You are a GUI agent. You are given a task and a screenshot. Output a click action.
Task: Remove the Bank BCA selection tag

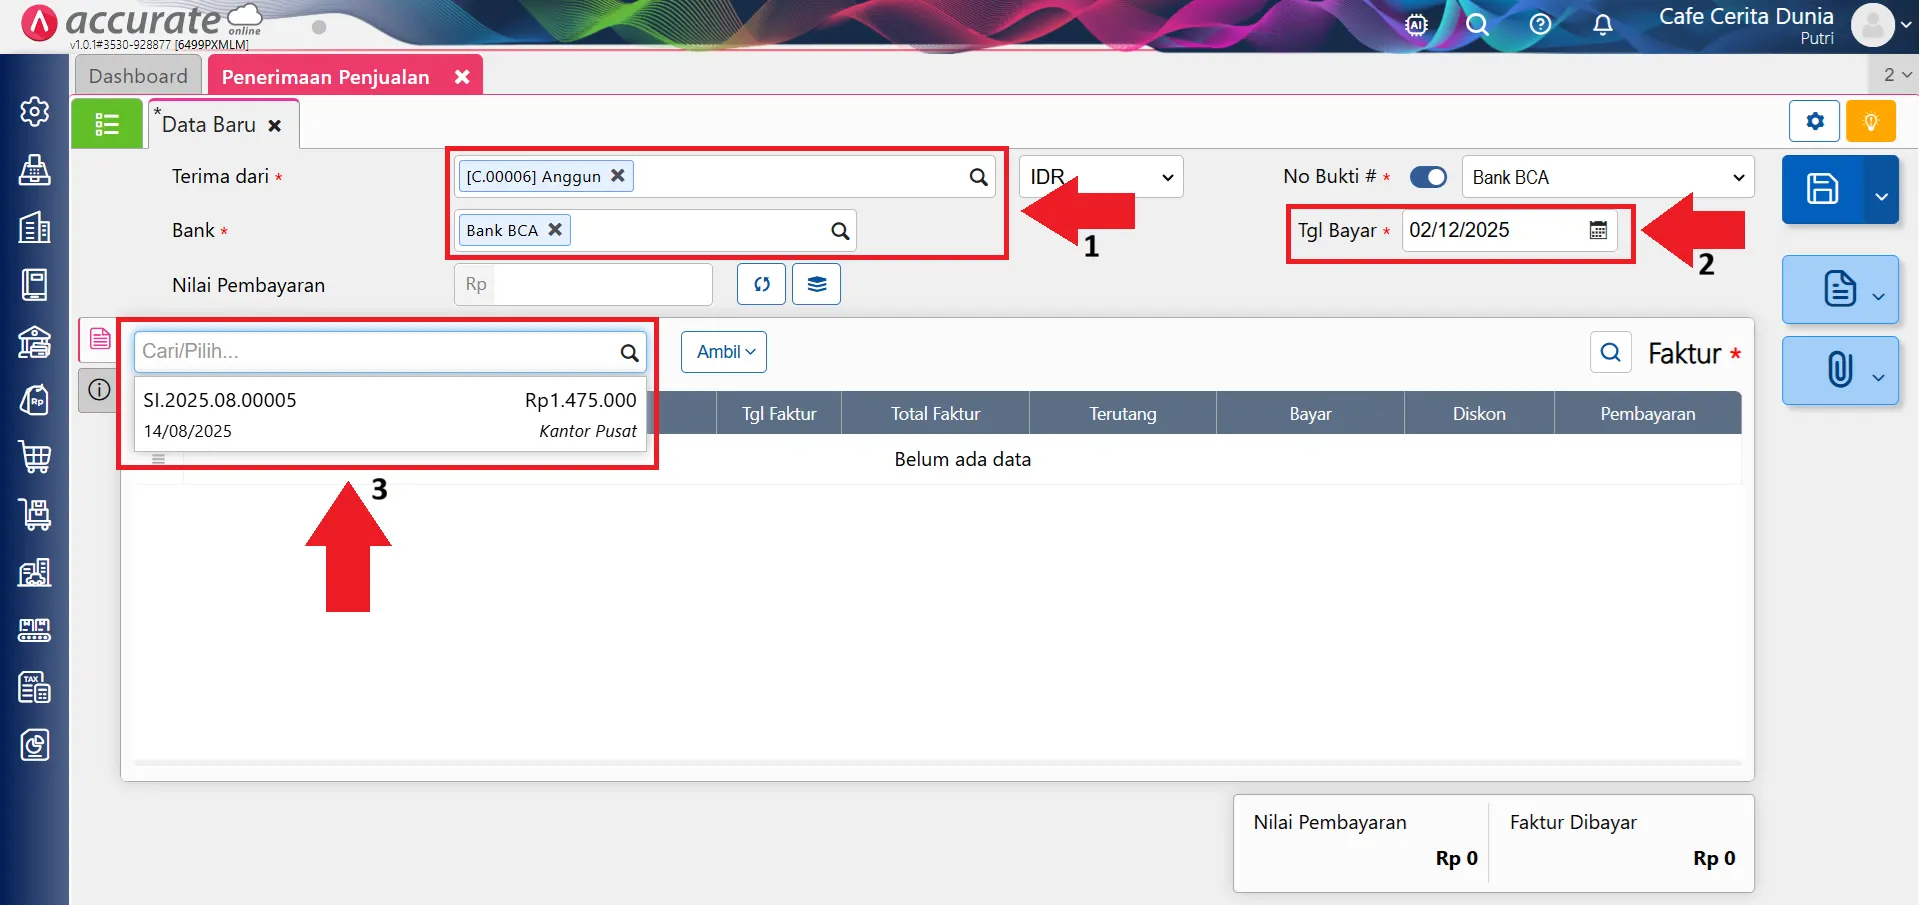(x=555, y=229)
